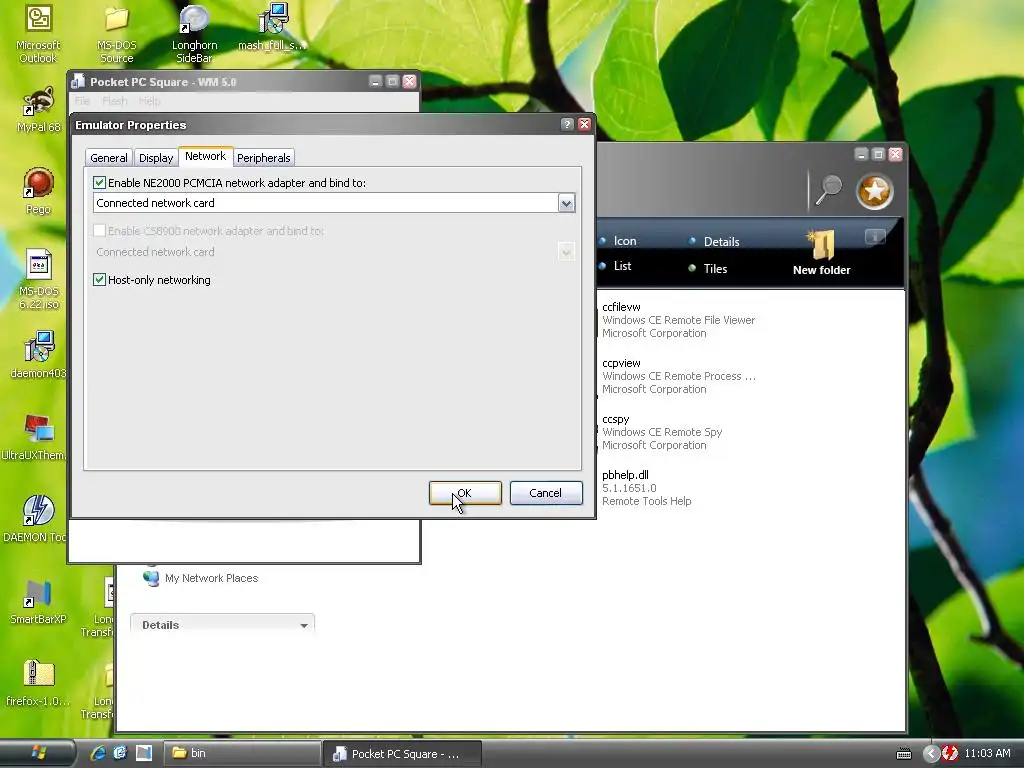The height and width of the screenshot is (768, 1024).
Task: Click the 11:03 AM taskbar clock
Action: coord(987,754)
